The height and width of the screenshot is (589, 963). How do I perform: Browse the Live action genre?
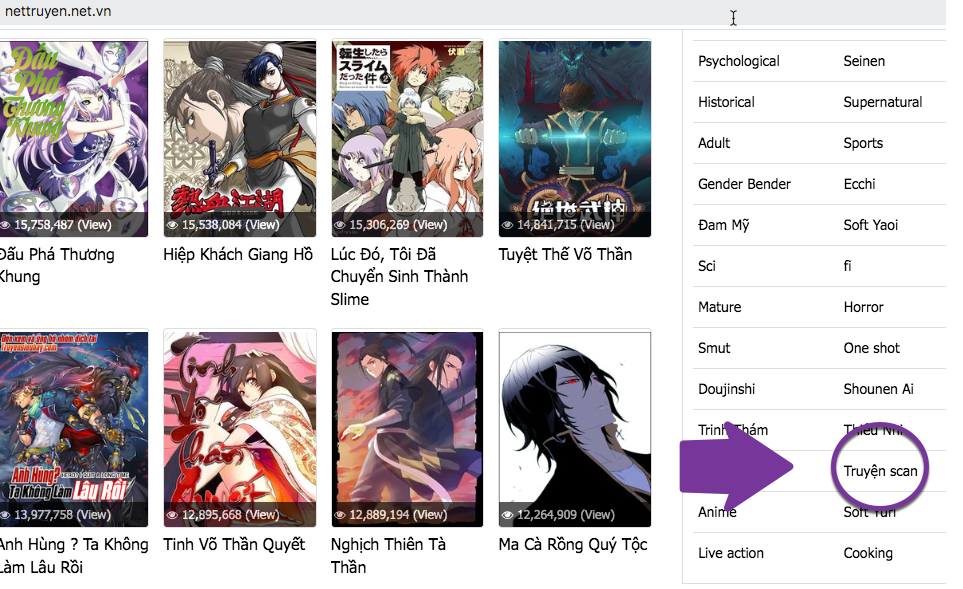point(731,553)
